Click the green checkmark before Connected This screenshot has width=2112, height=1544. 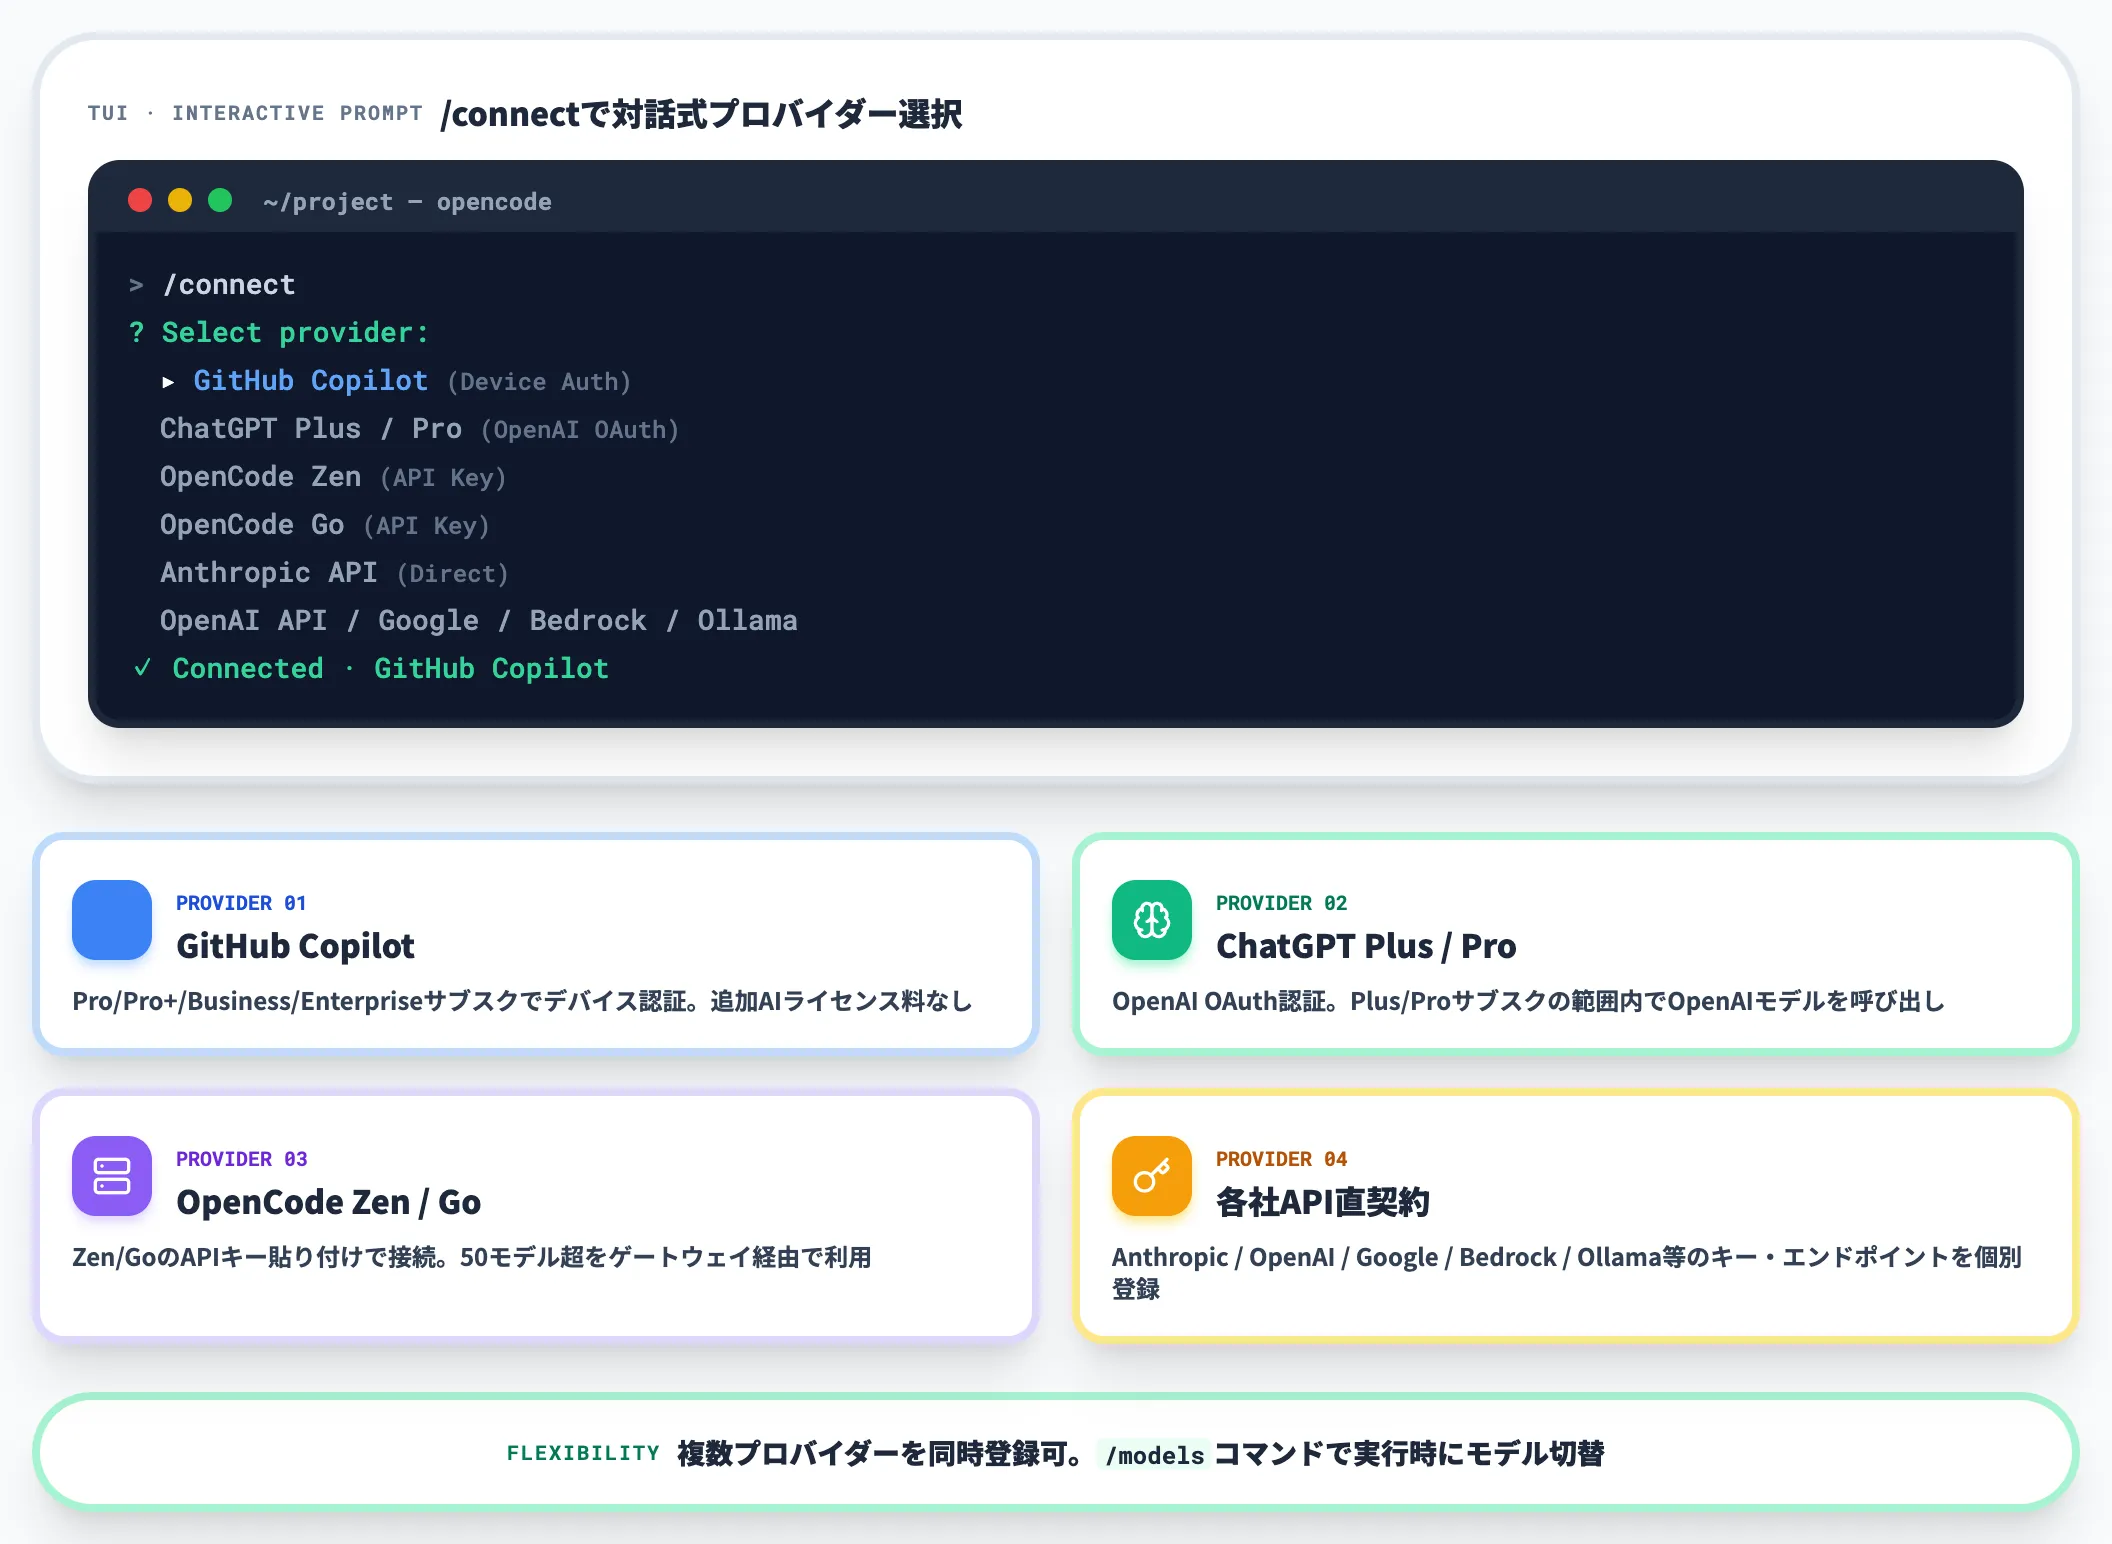[142, 667]
